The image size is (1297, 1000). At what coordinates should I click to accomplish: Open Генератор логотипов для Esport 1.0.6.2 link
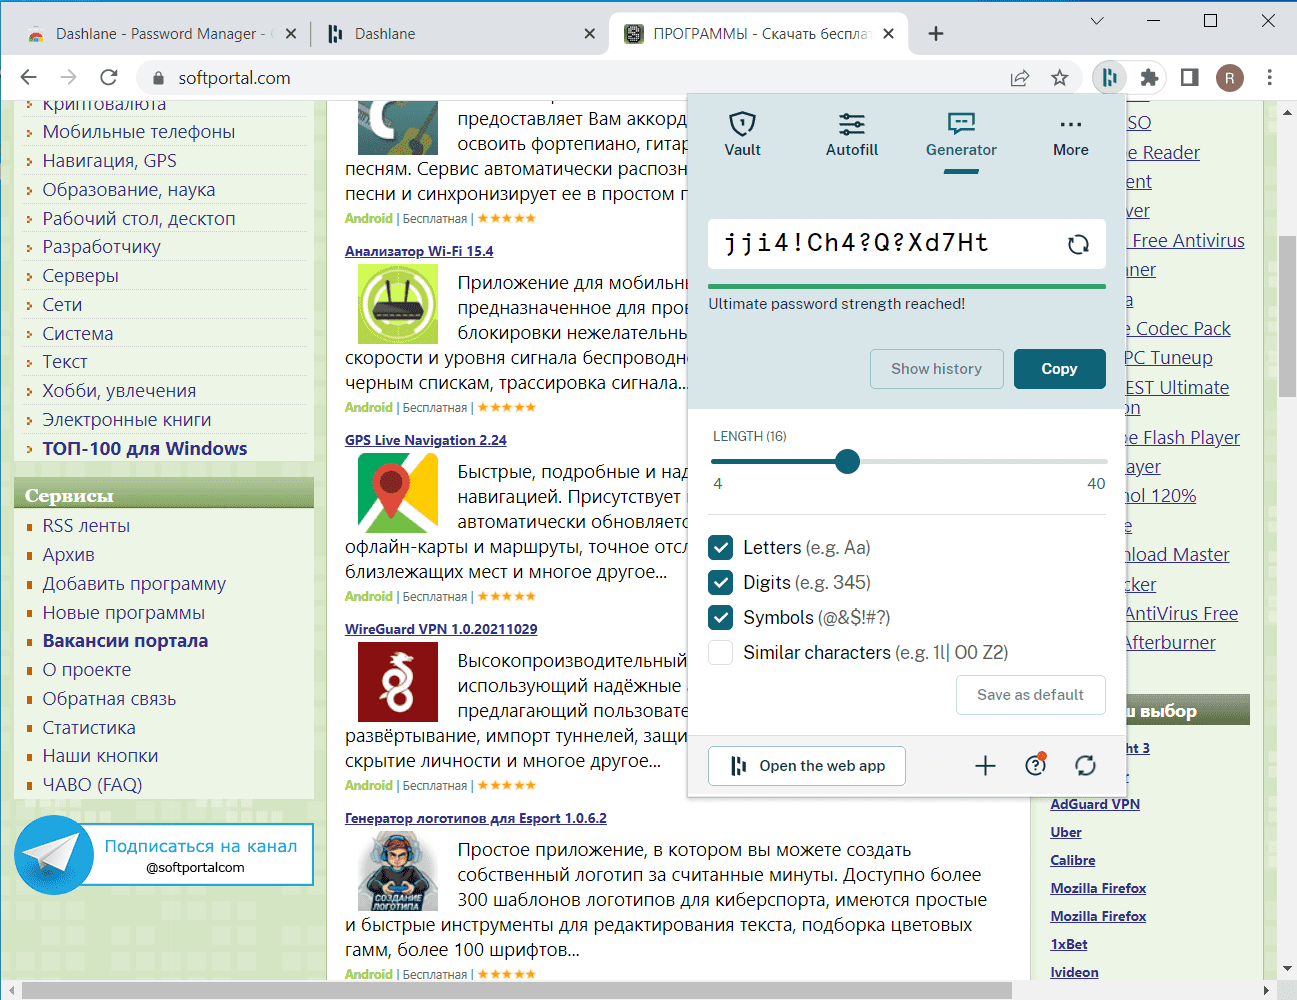click(476, 818)
